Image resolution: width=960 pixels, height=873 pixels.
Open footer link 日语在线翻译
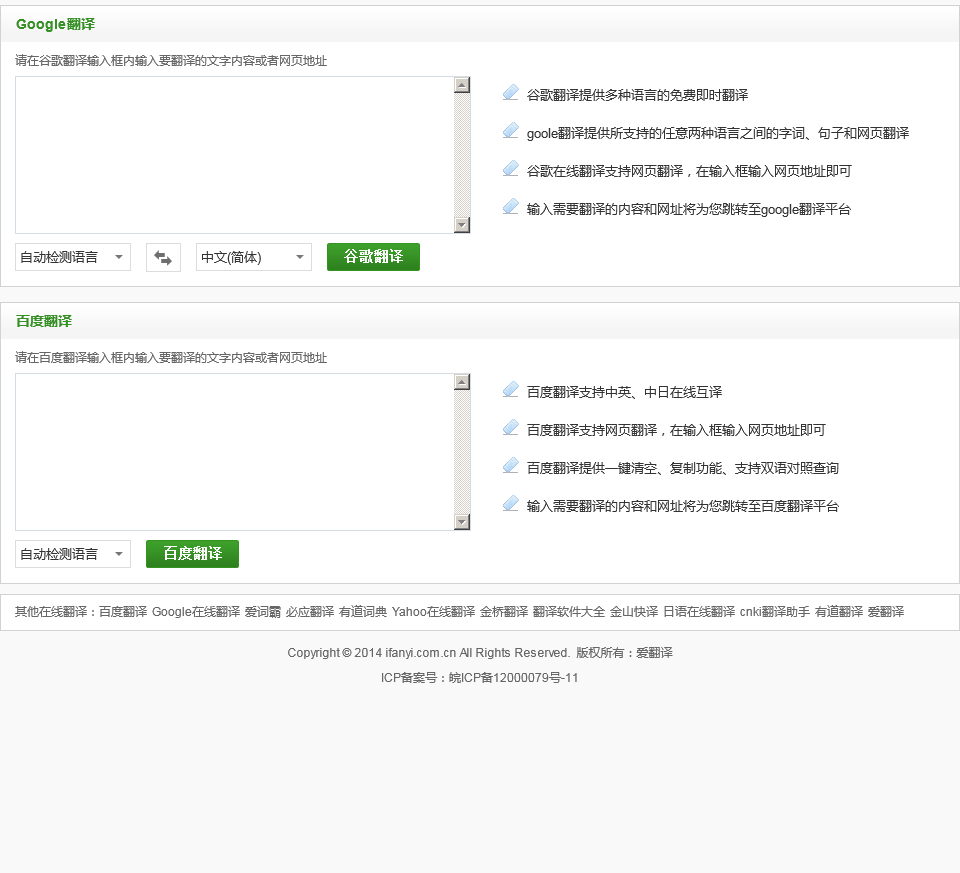pos(699,612)
